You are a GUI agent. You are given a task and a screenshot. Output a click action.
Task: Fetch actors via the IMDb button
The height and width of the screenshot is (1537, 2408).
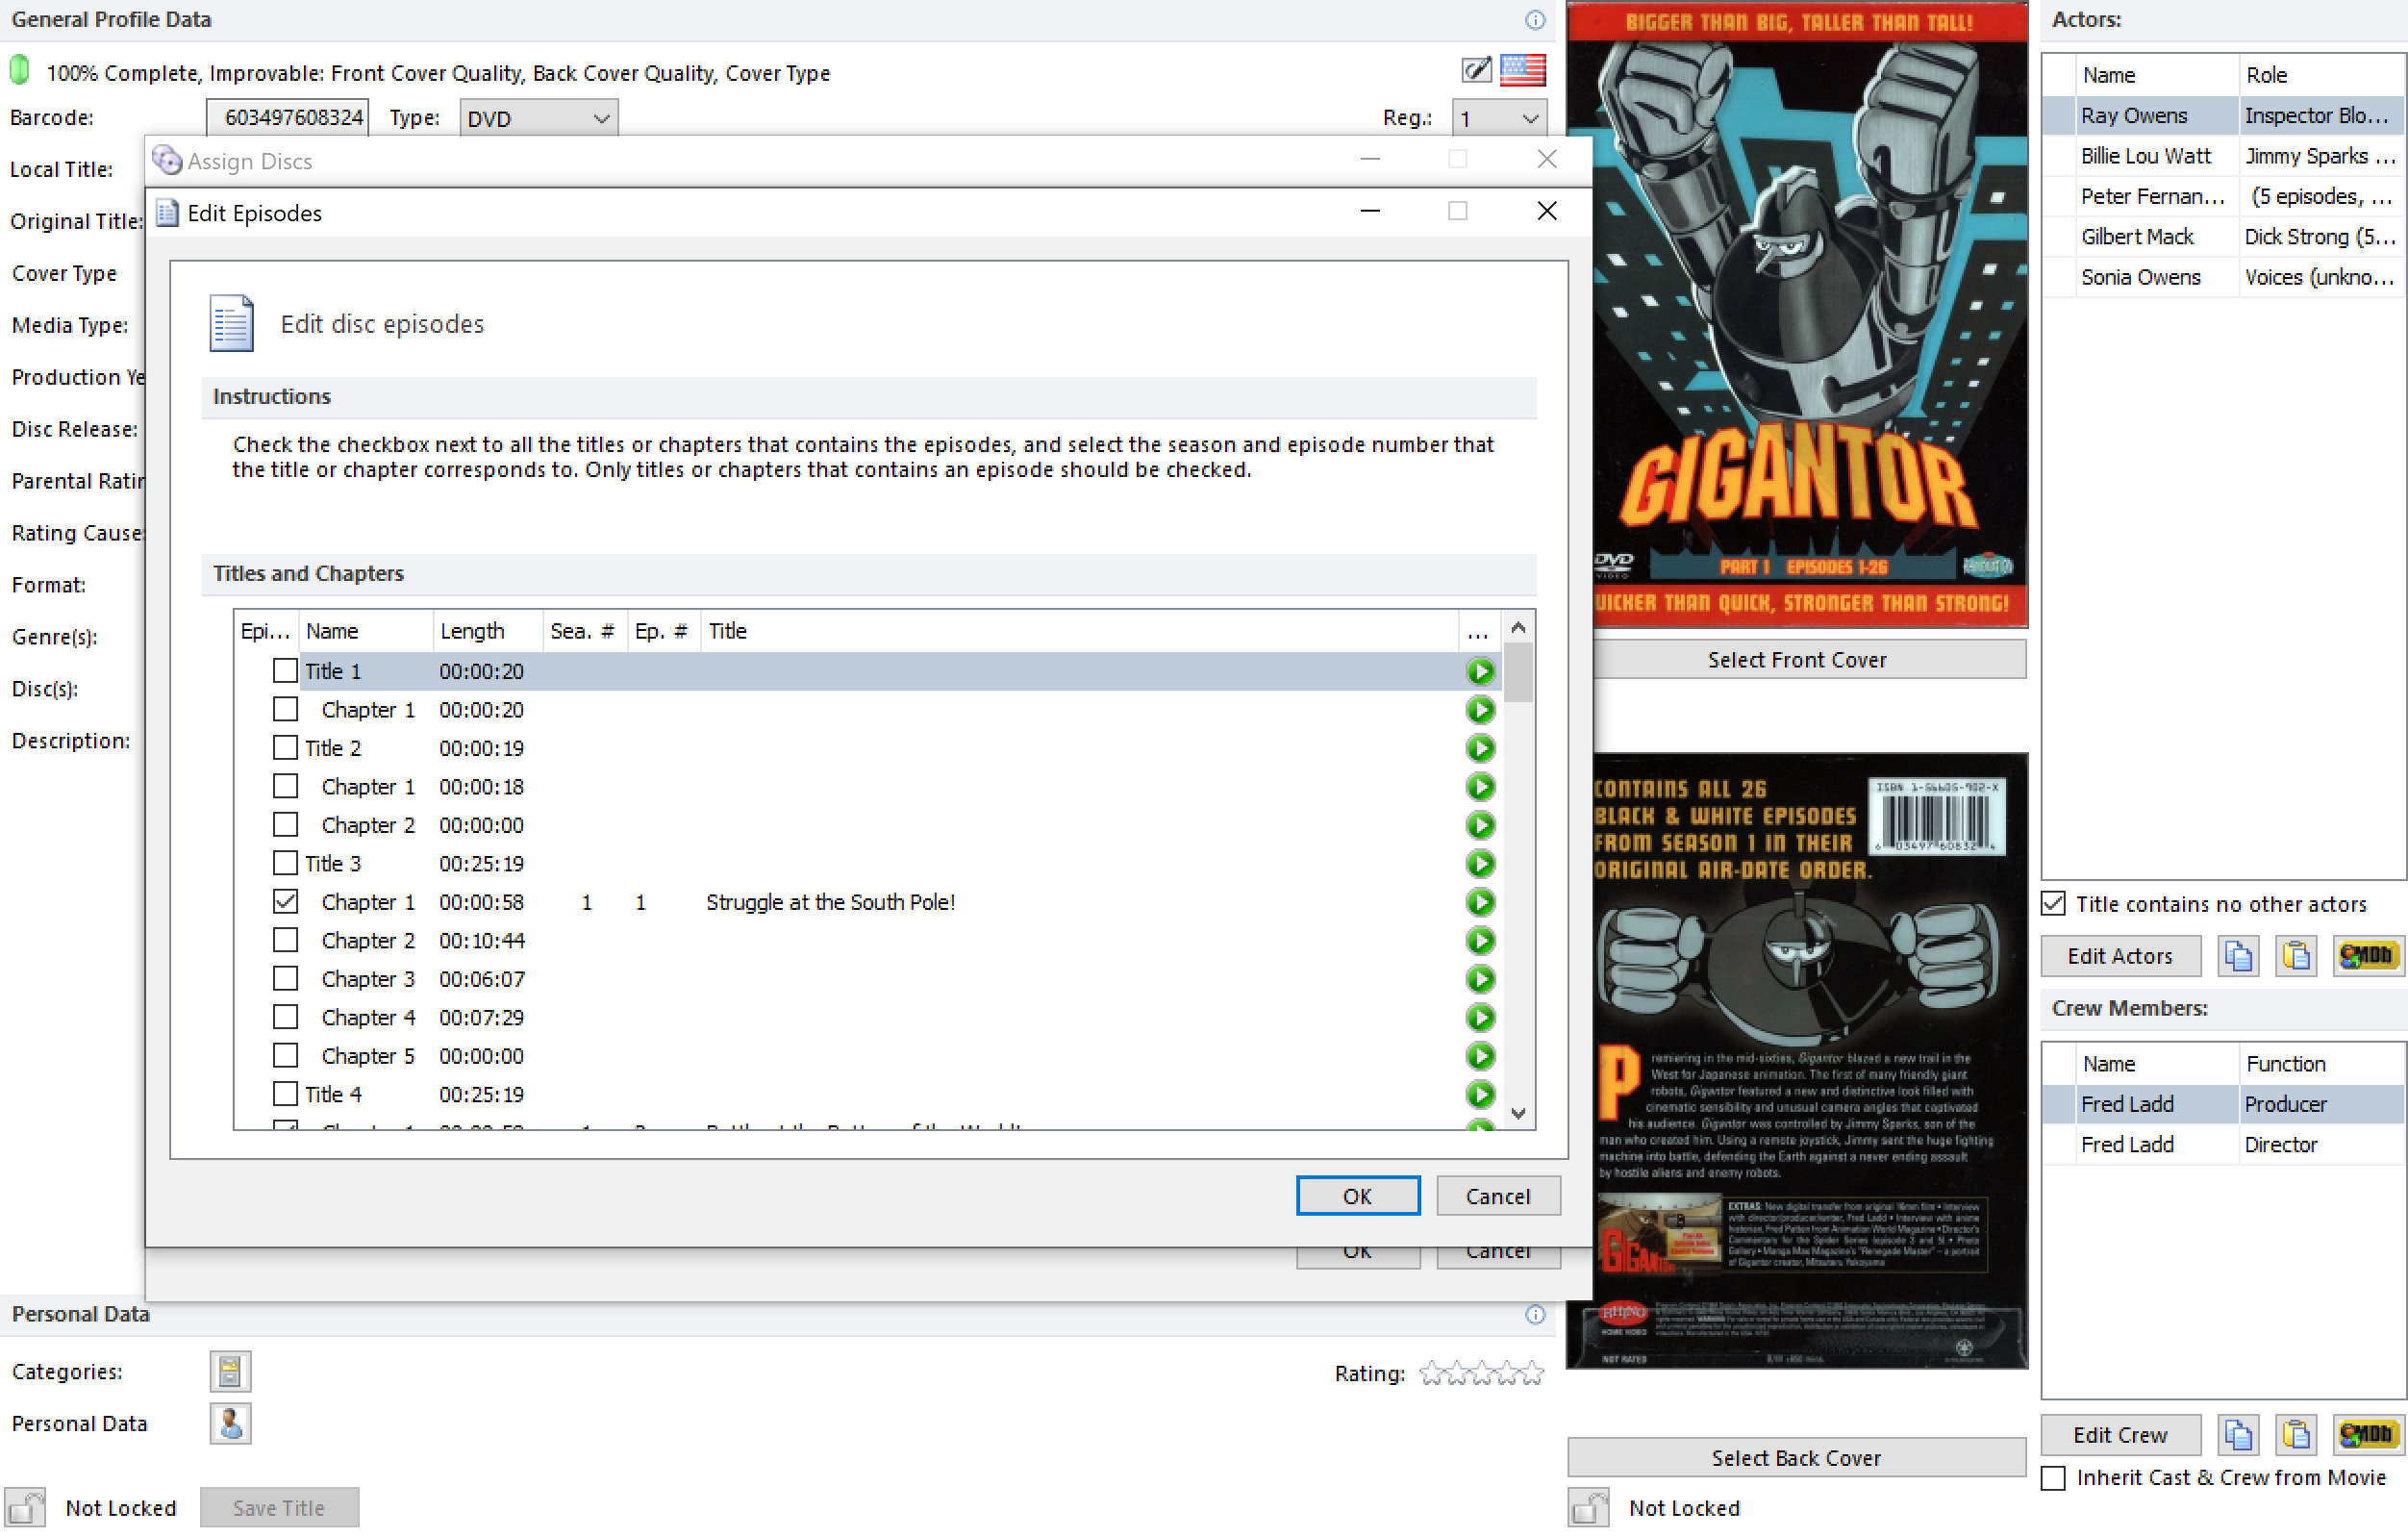[2367, 956]
